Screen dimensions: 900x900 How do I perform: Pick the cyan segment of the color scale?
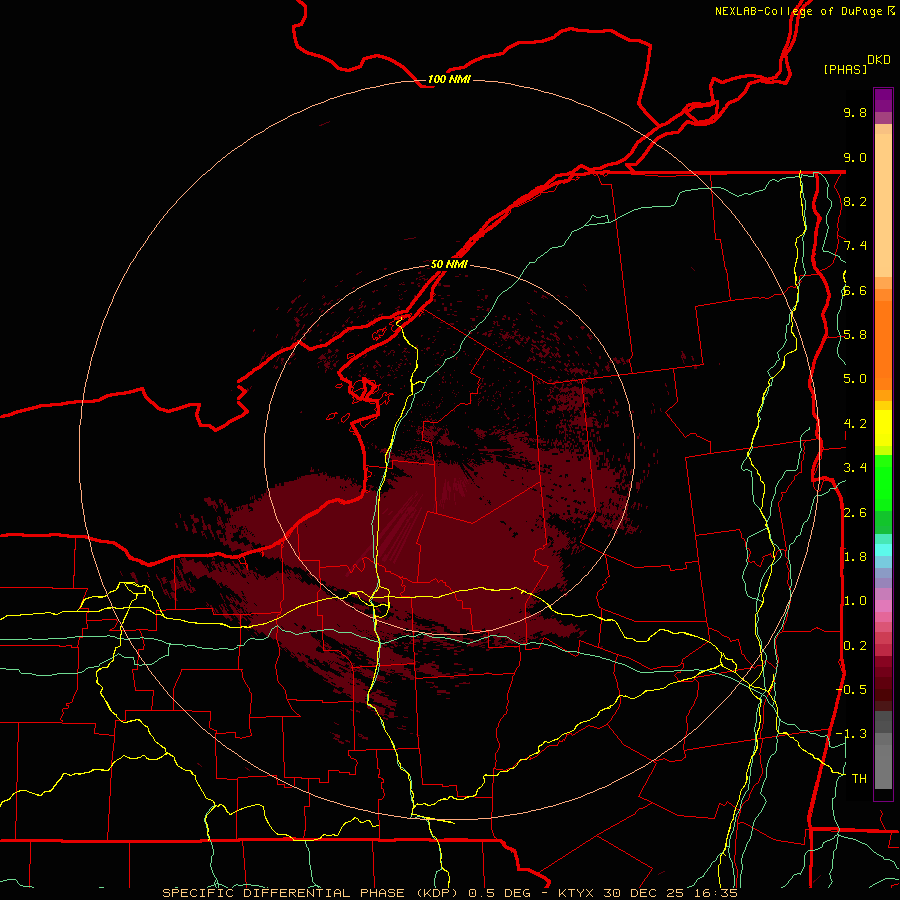[883, 550]
